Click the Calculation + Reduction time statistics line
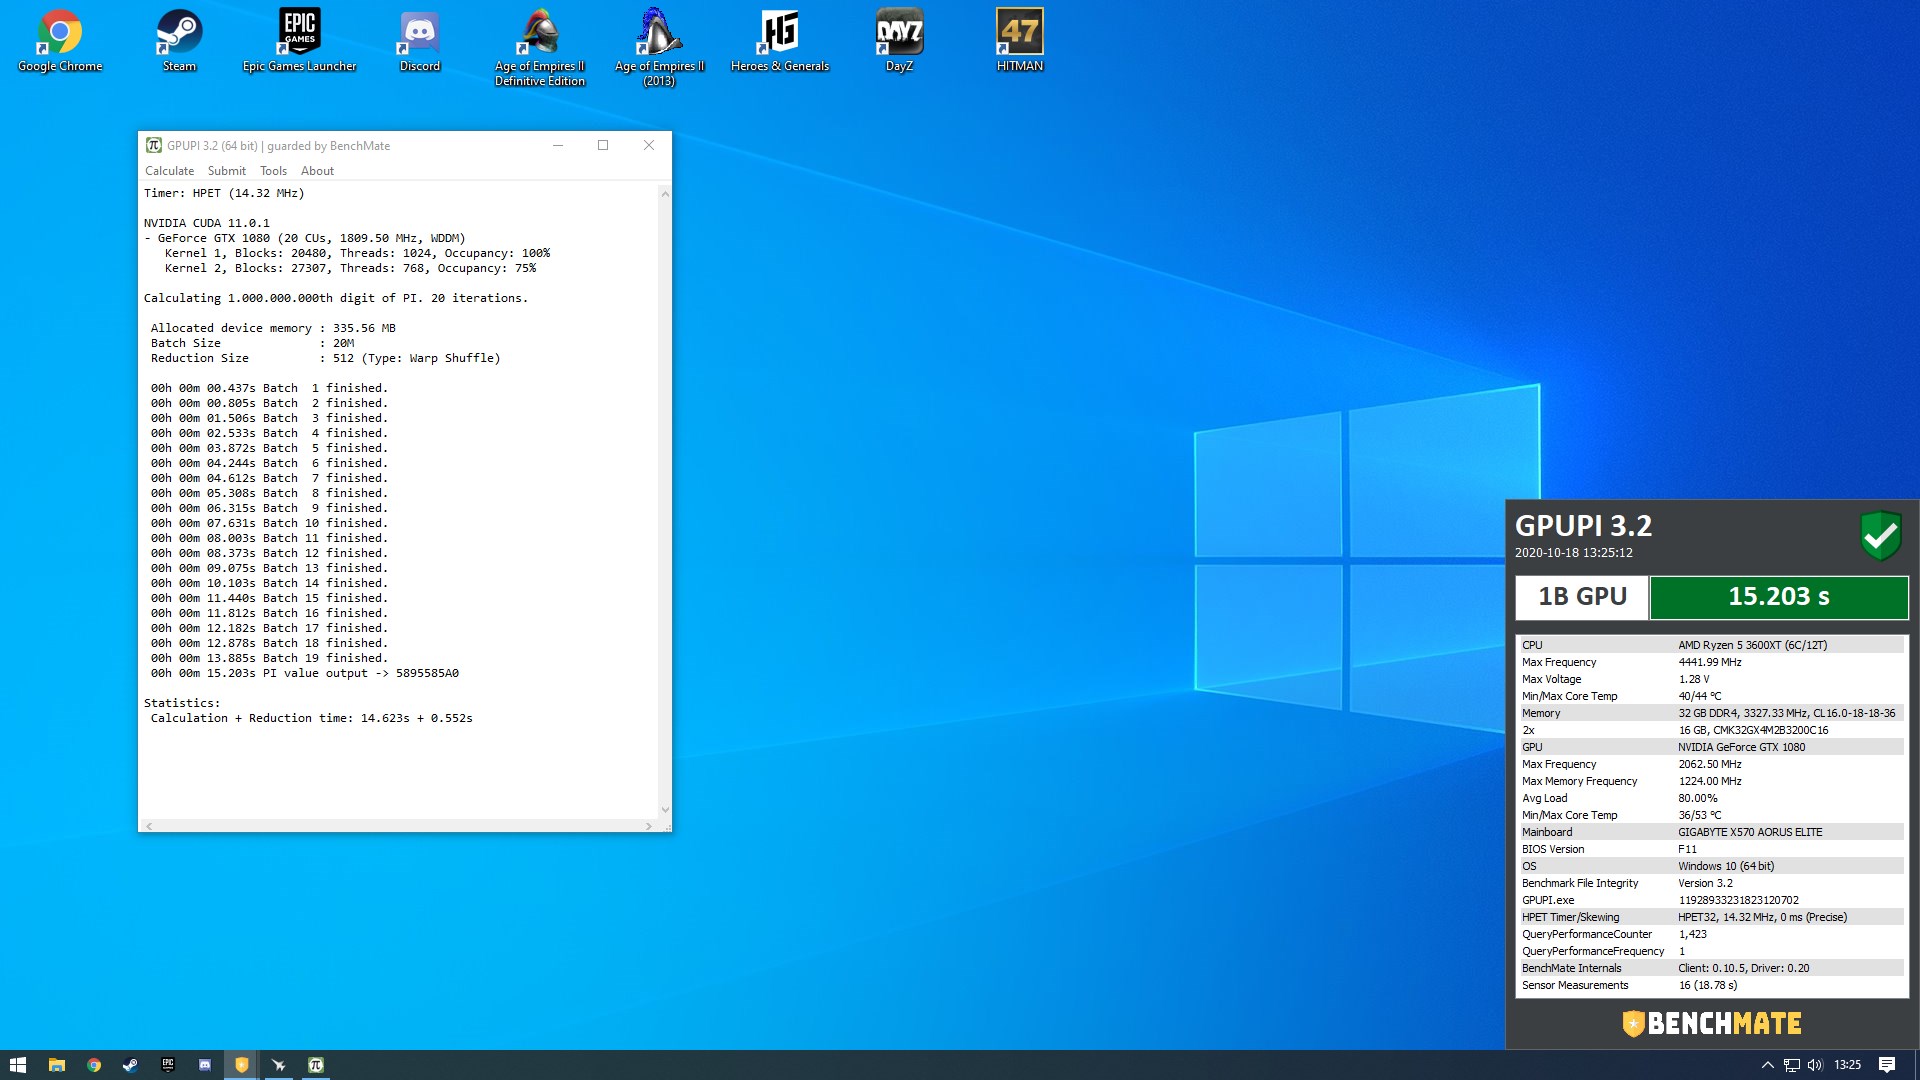 click(311, 718)
